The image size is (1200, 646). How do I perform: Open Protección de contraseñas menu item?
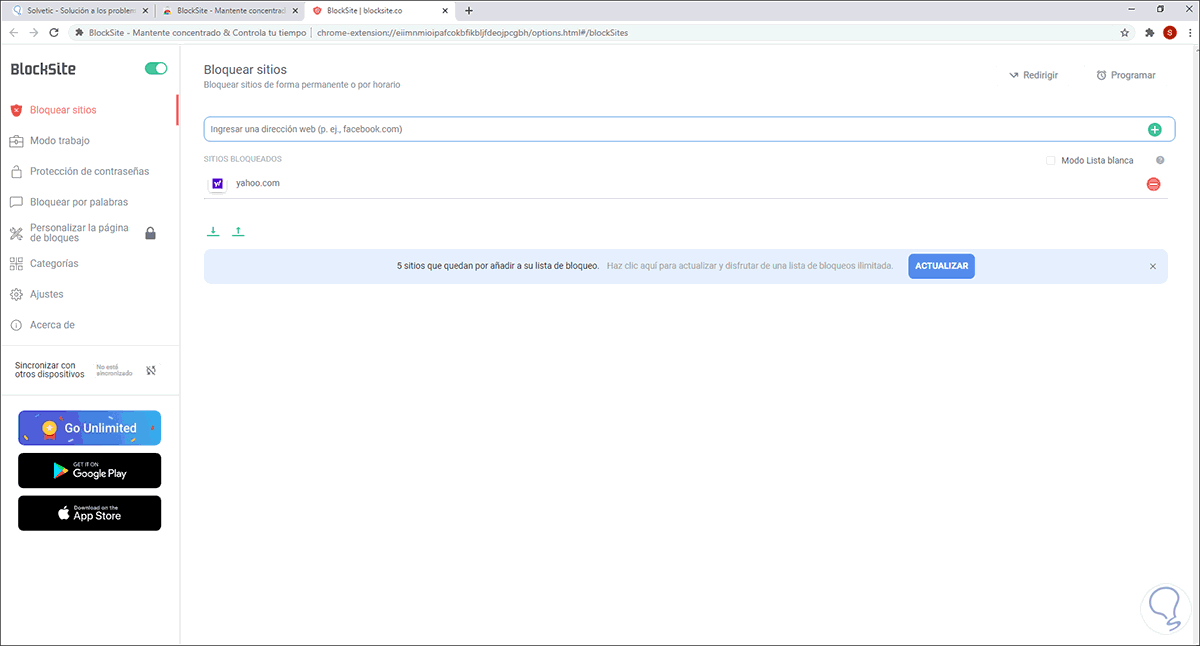tap(89, 171)
